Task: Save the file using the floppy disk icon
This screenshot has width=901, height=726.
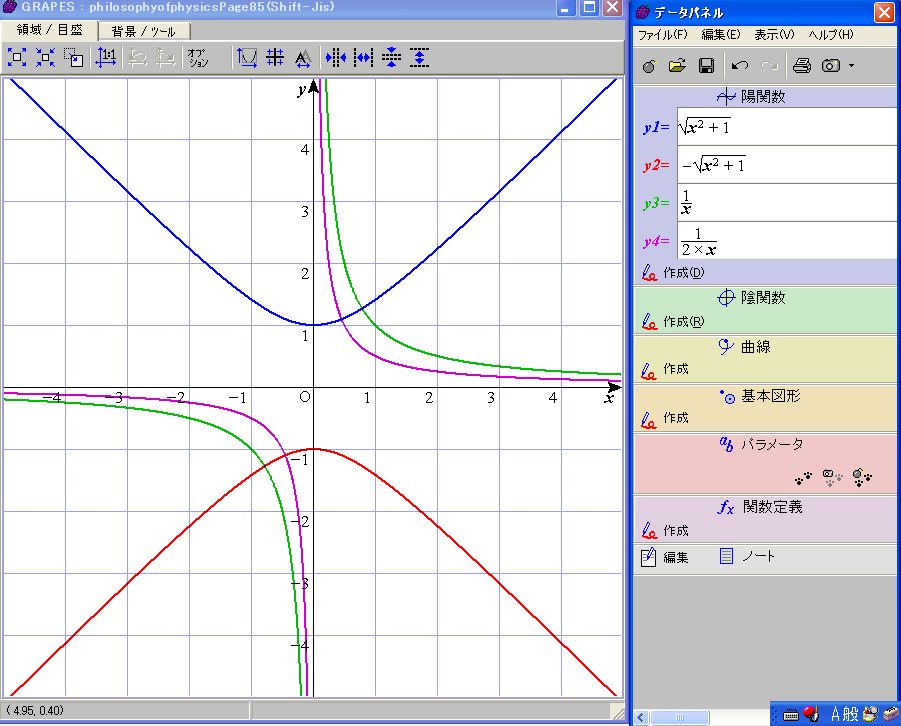Action: [x=705, y=66]
